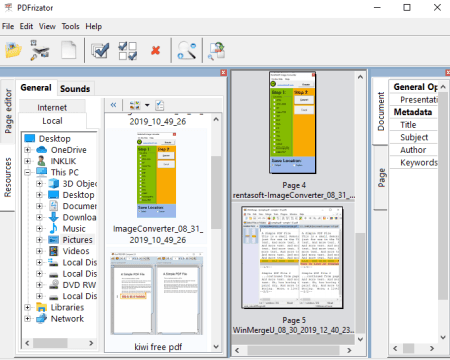450x360 pixels.
Task: Switch to the Sounds tab
Action: tap(75, 89)
